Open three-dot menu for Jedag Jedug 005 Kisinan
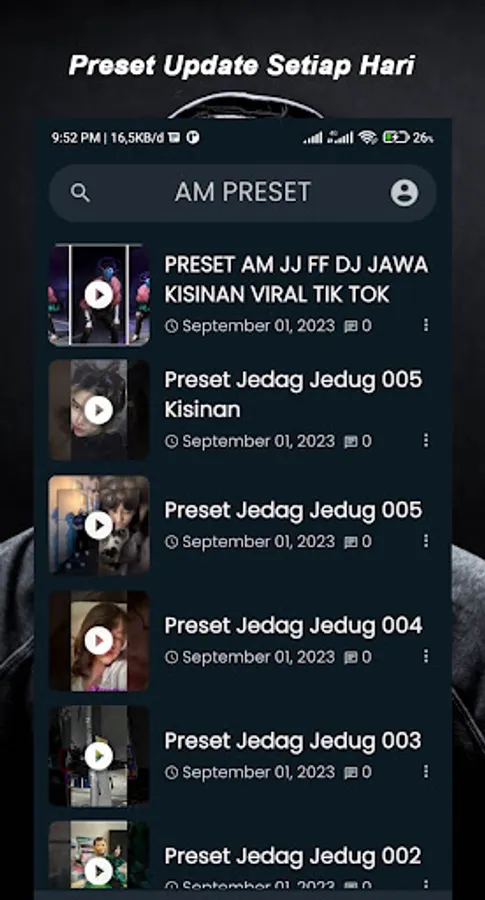The image size is (485, 900). 426,440
